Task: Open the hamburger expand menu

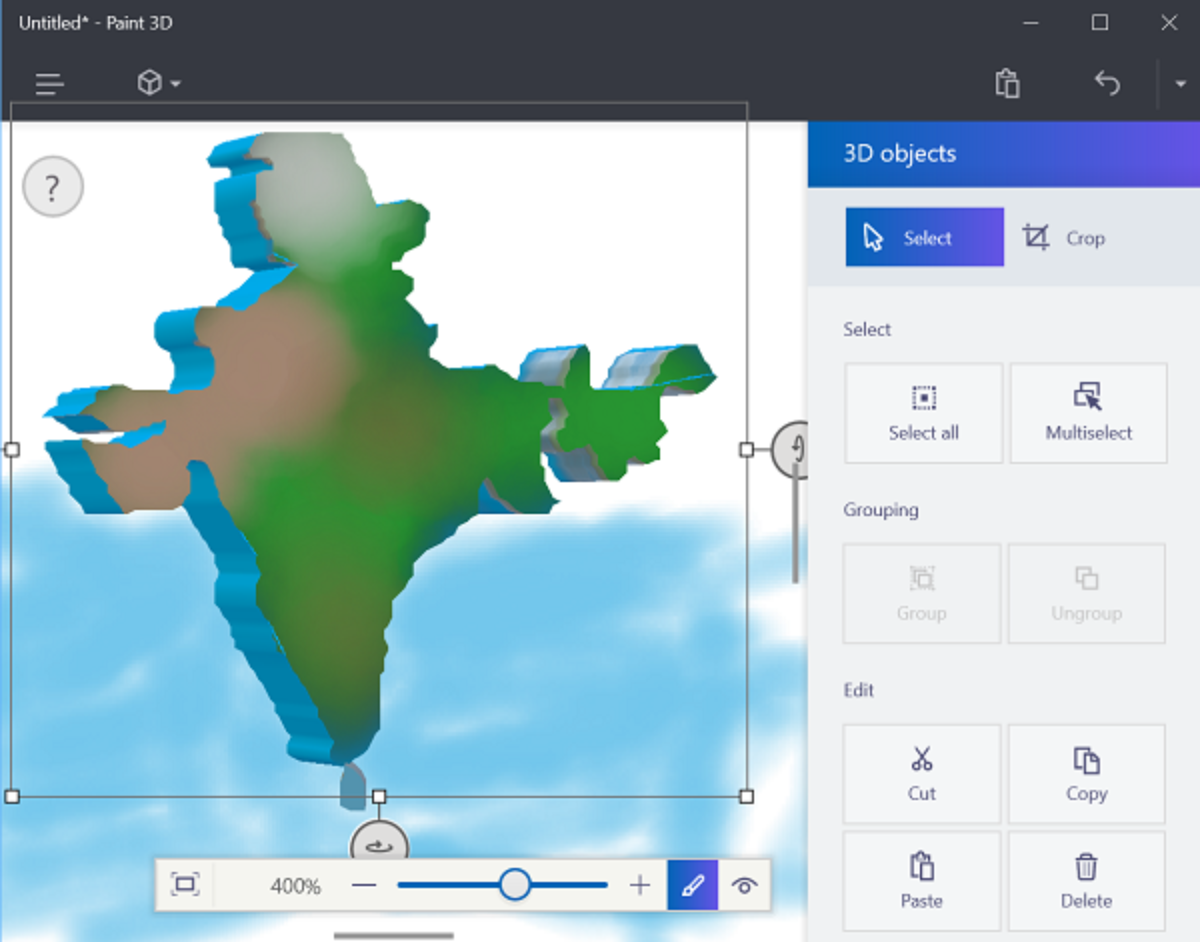Action: (x=49, y=84)
